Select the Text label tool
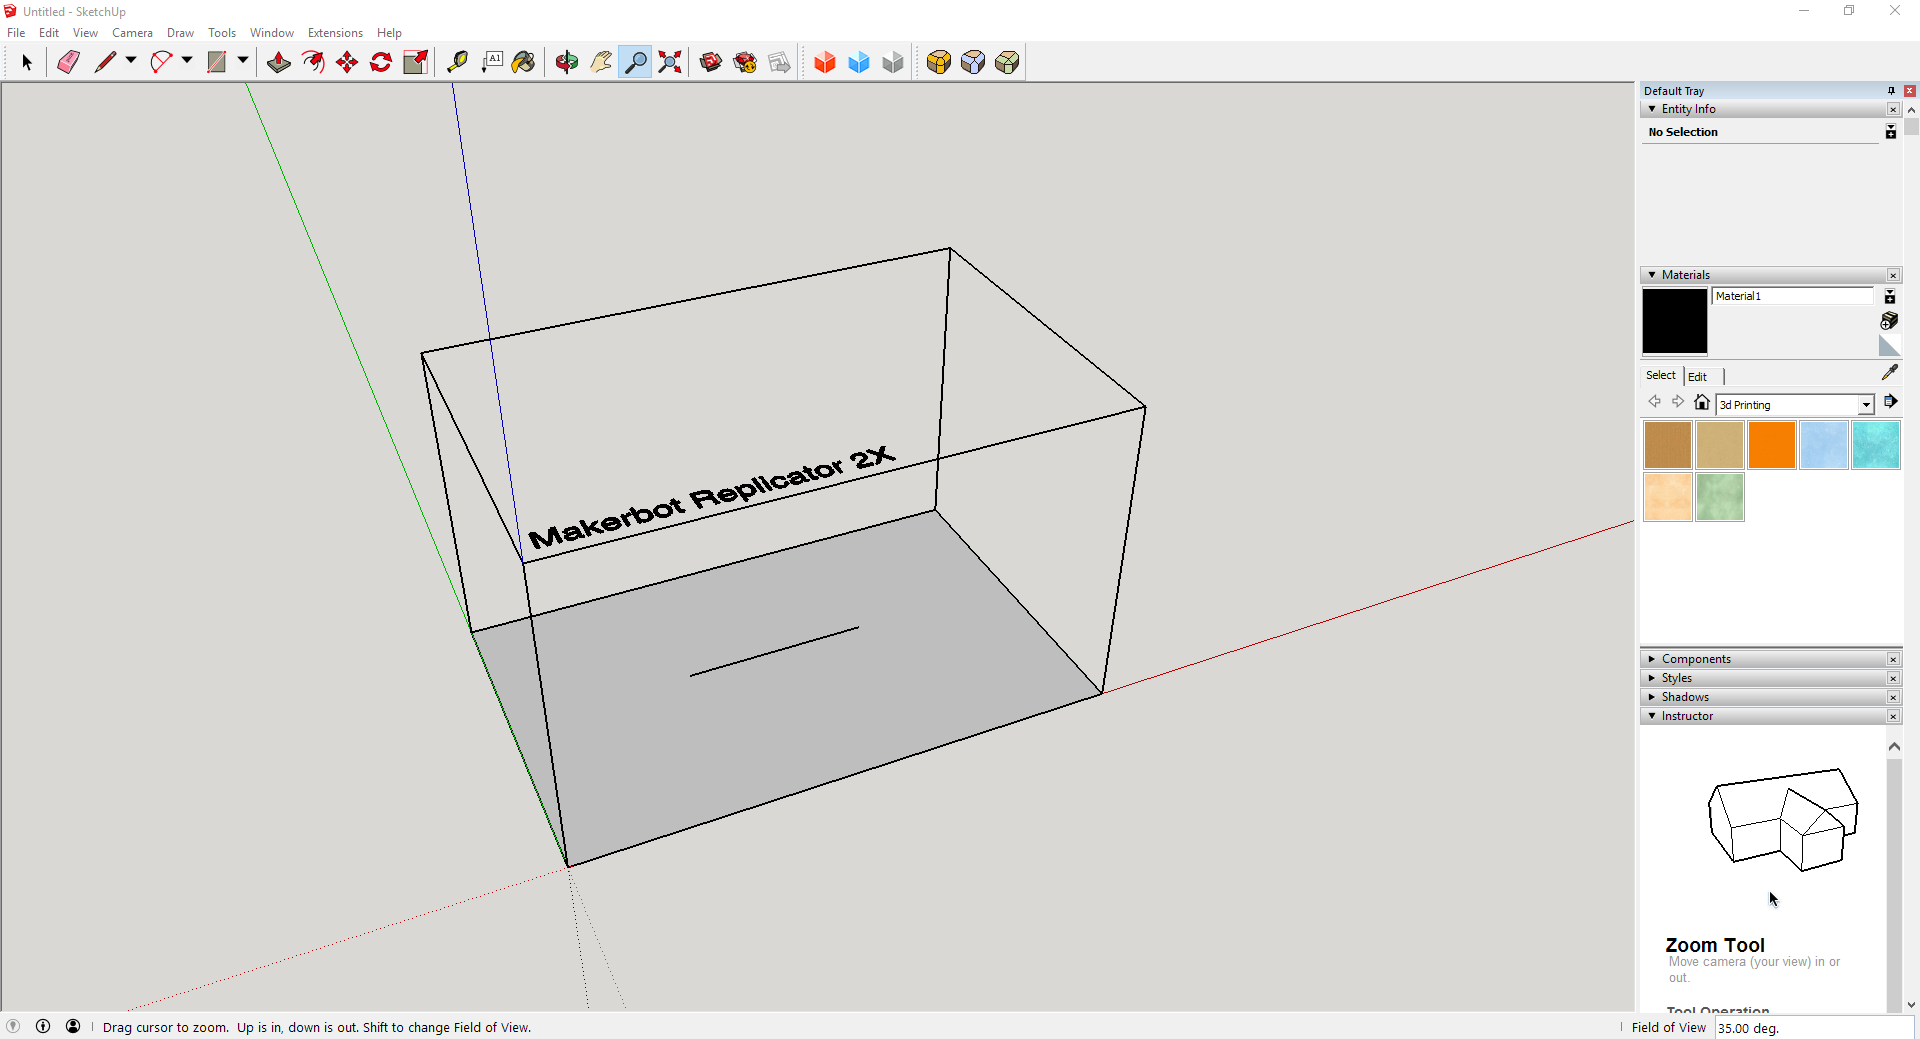1920x1039 pixels. (x=492, y=62)
